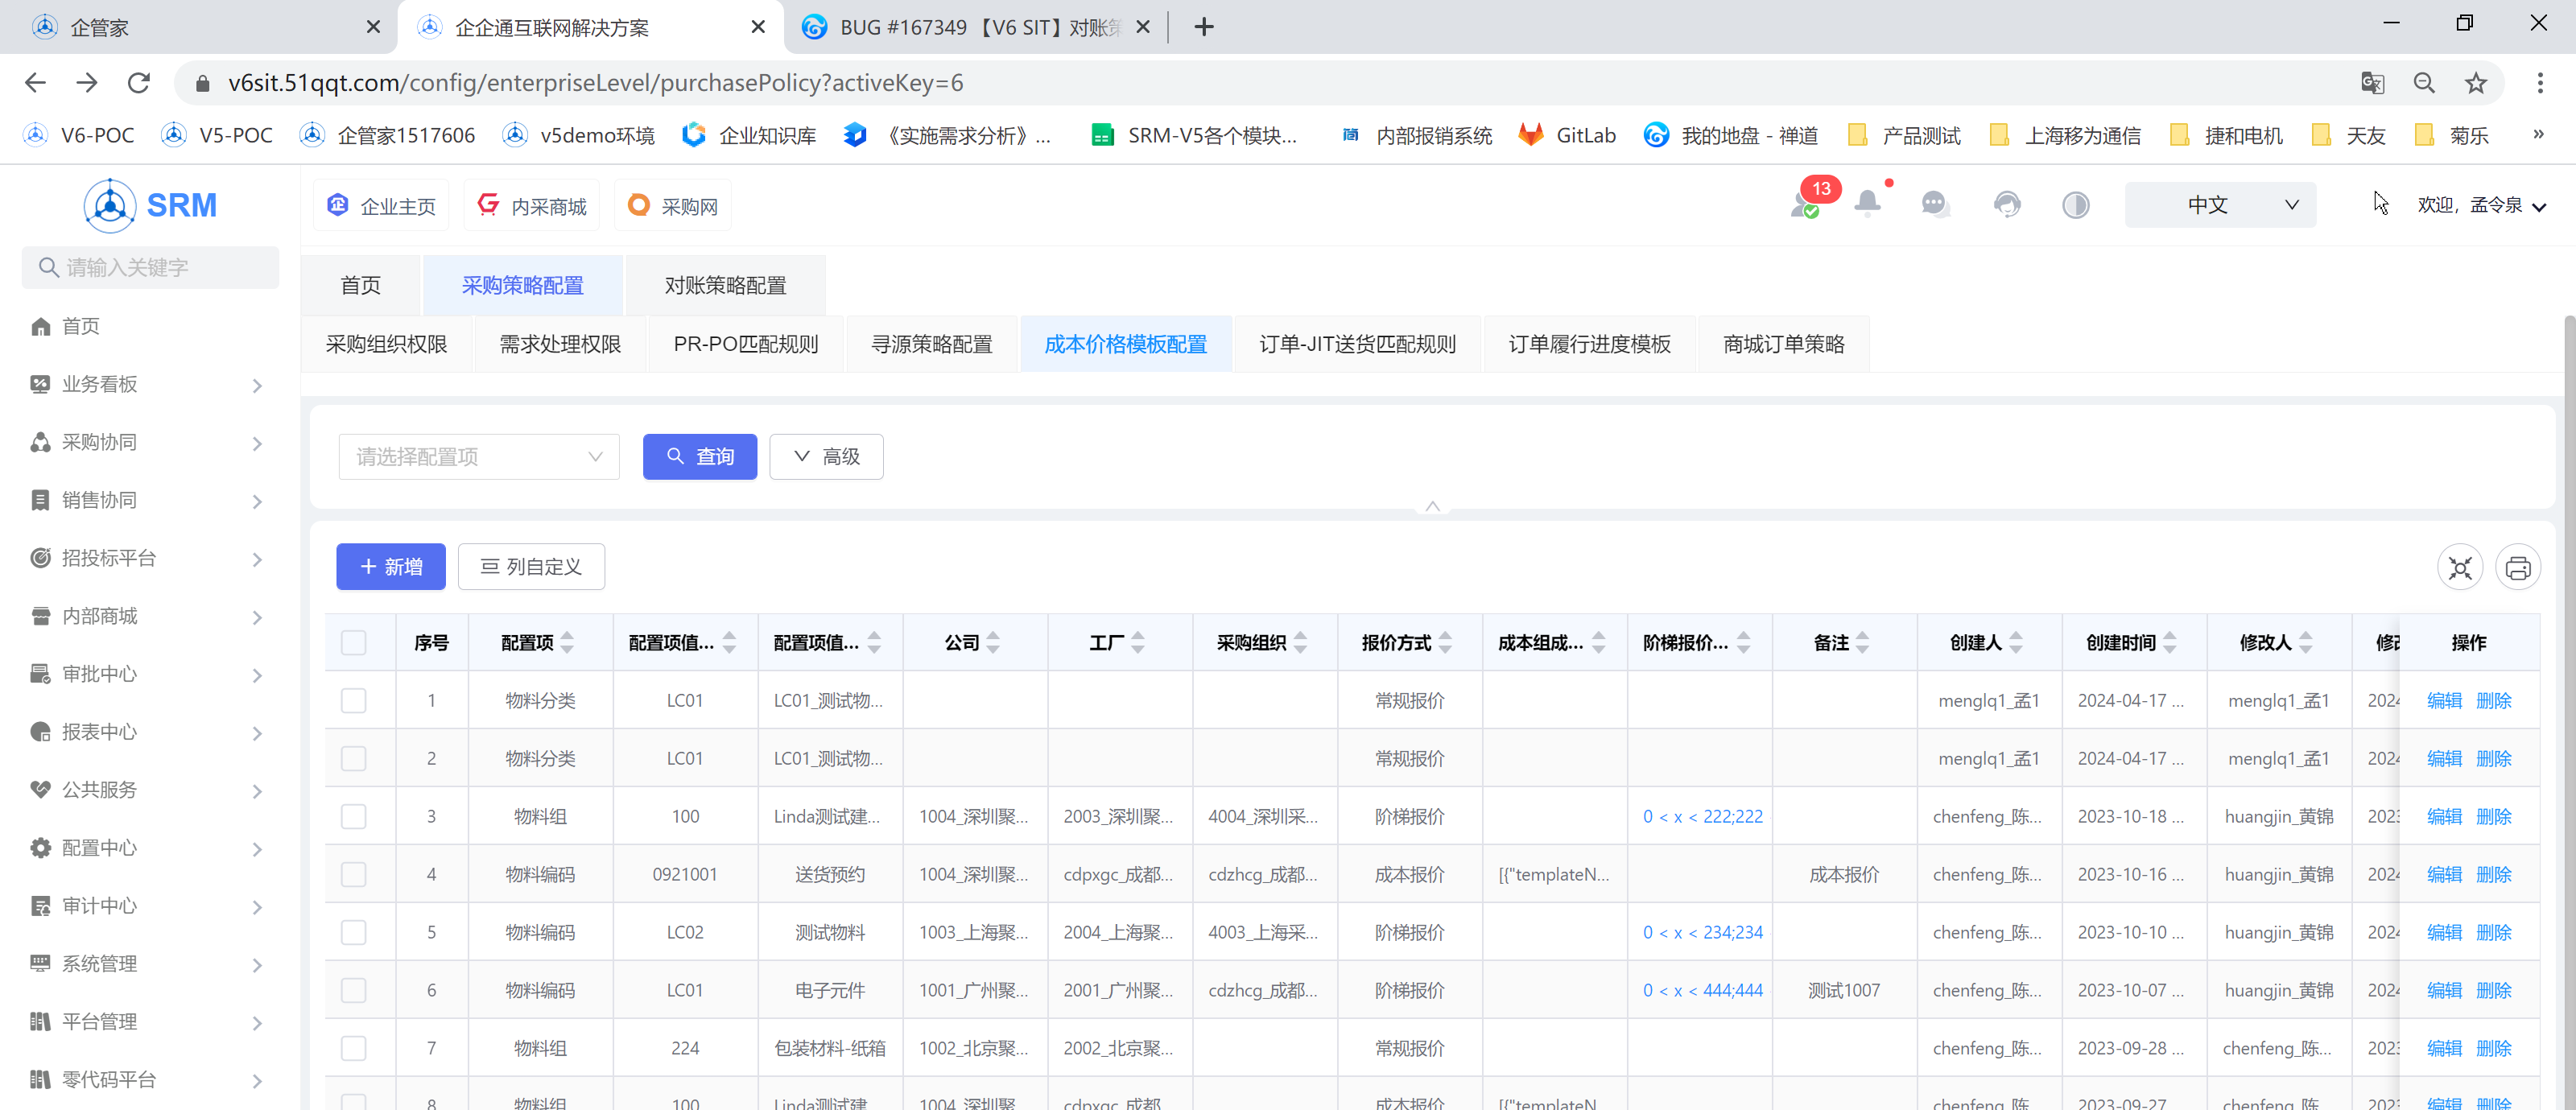Click the 列自定义 column customize button
2576x1110 pixels.
(x=531, y=567)
